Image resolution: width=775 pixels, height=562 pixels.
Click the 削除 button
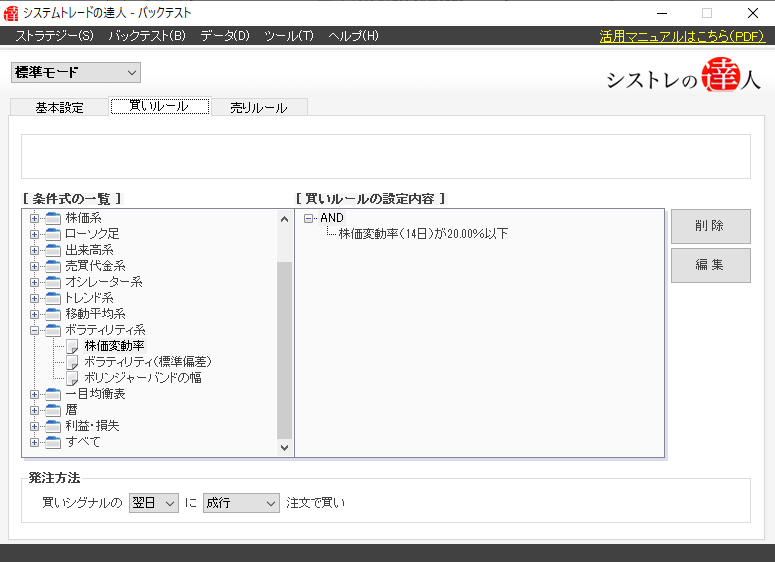pyautogui.click(x=710, y=226)
